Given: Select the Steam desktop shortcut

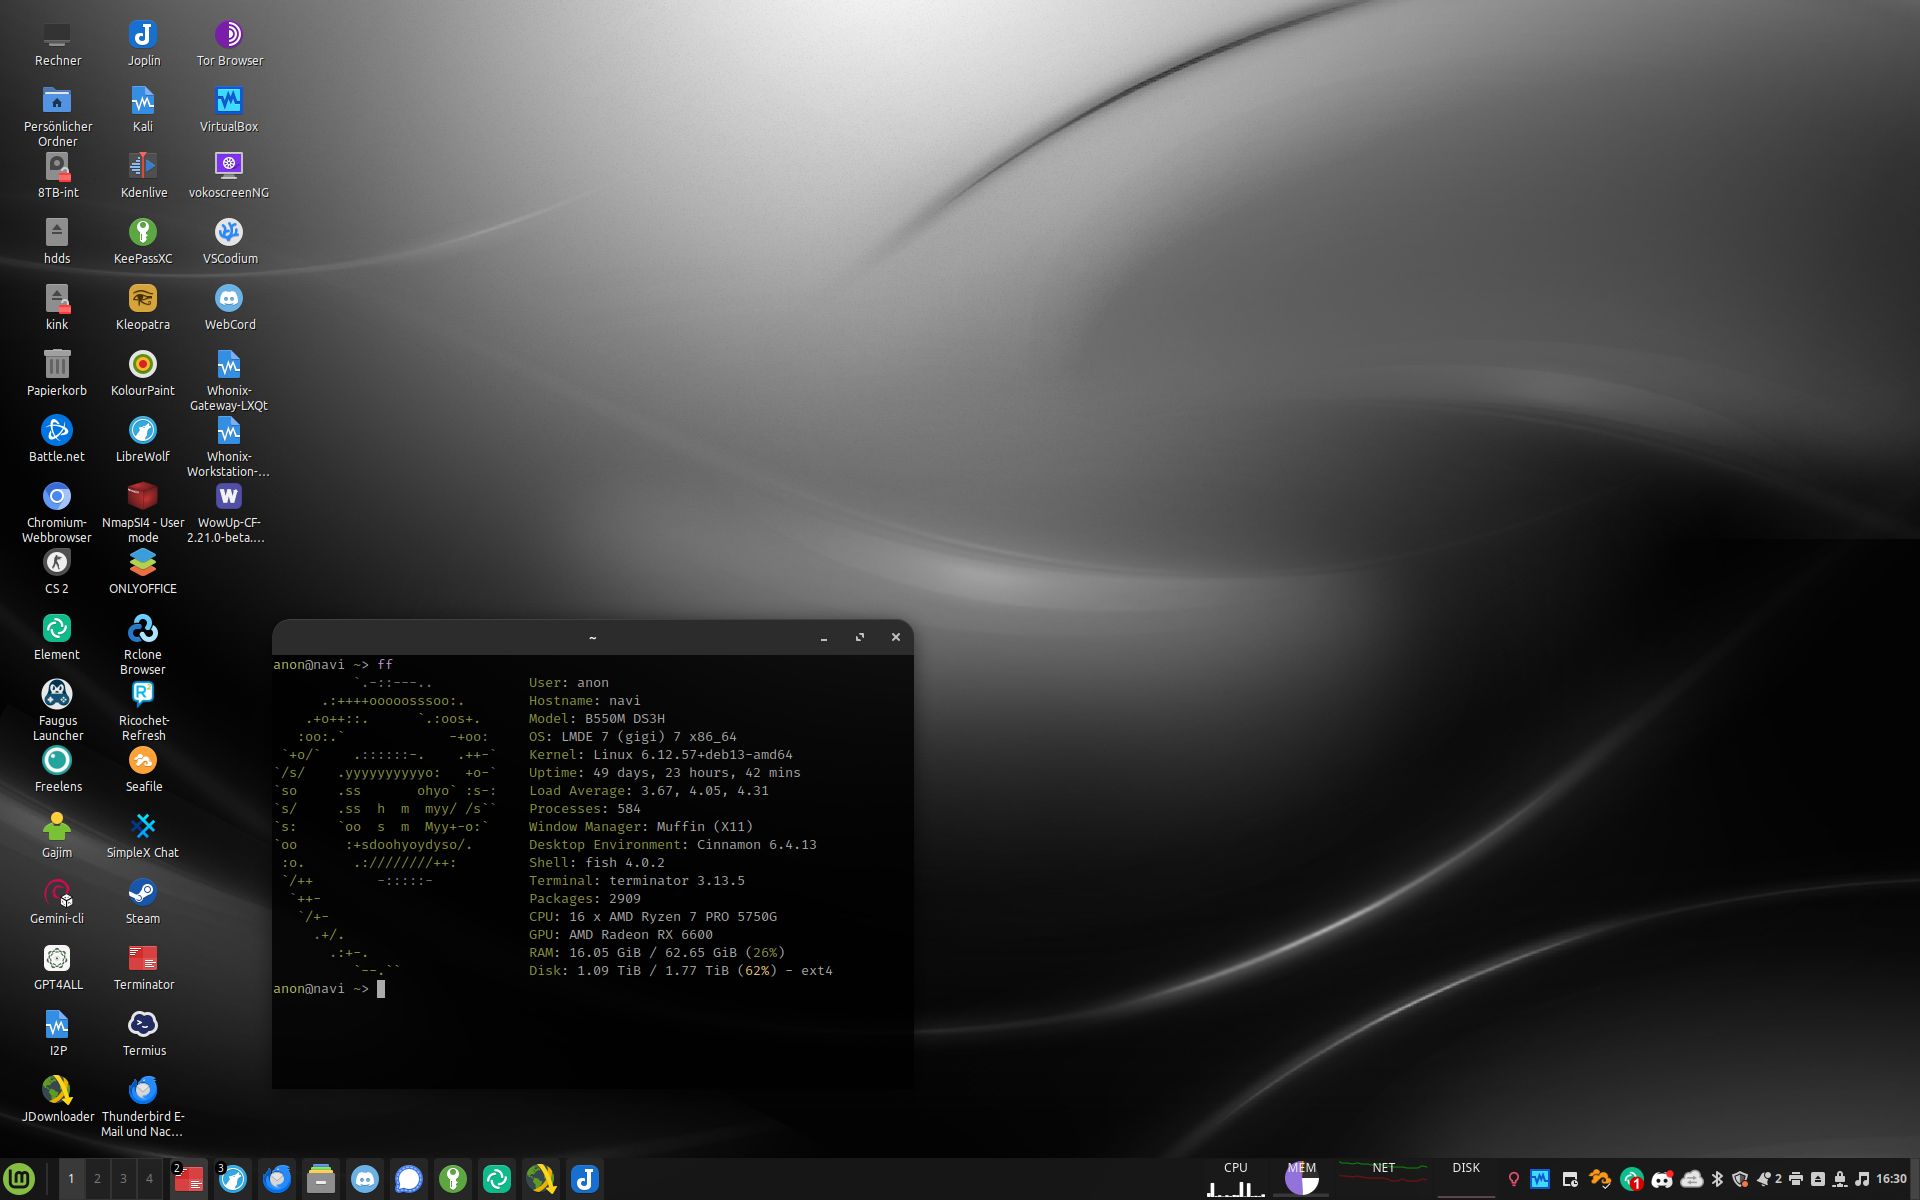Looking at the screenshot, I should point(143,893).
